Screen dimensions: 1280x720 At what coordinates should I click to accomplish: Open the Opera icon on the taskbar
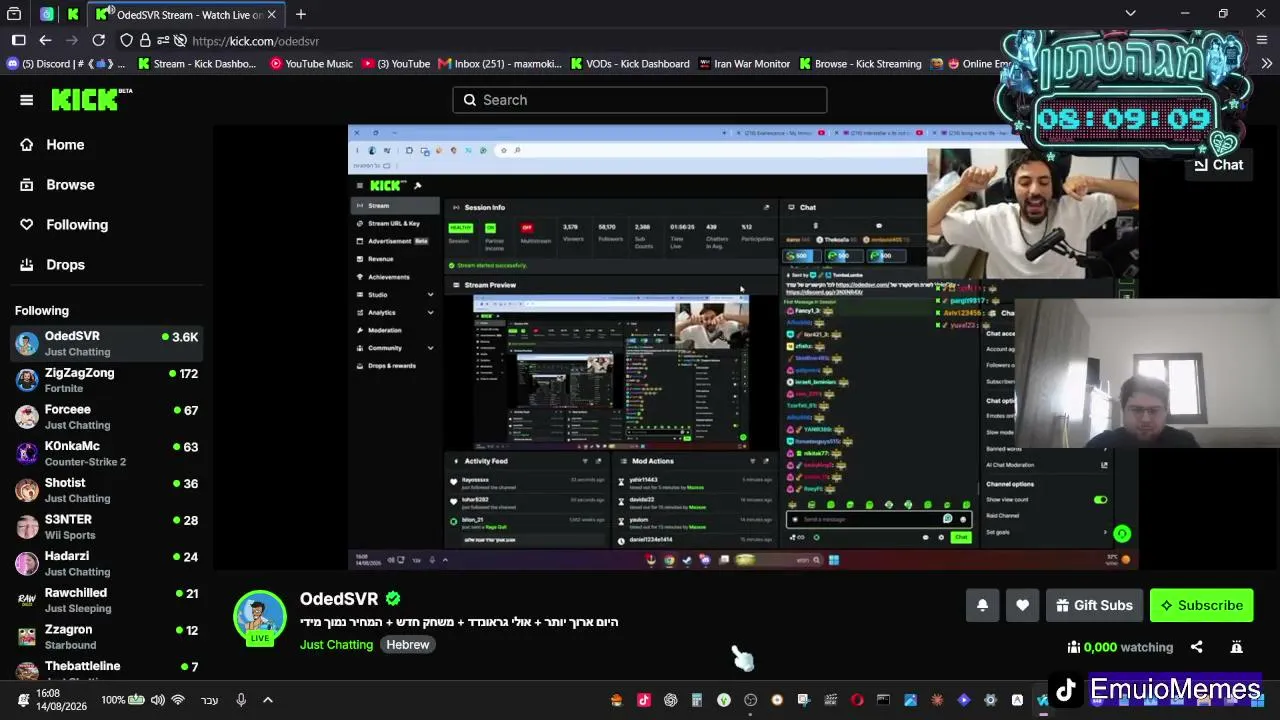[857, 700]
